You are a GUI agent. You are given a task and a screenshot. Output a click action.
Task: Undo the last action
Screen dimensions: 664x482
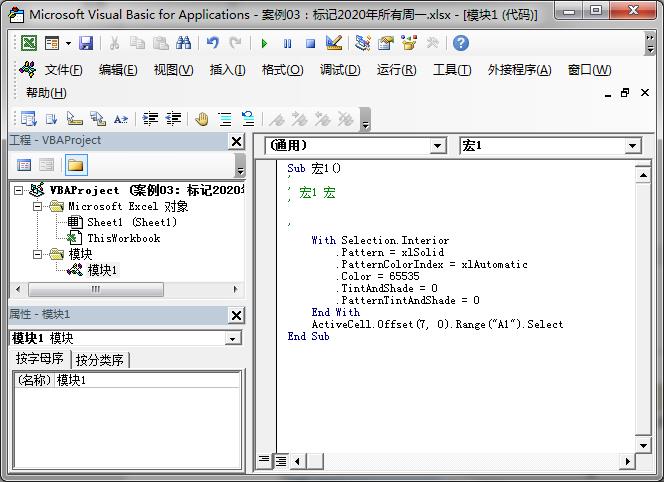pos(213,43)
